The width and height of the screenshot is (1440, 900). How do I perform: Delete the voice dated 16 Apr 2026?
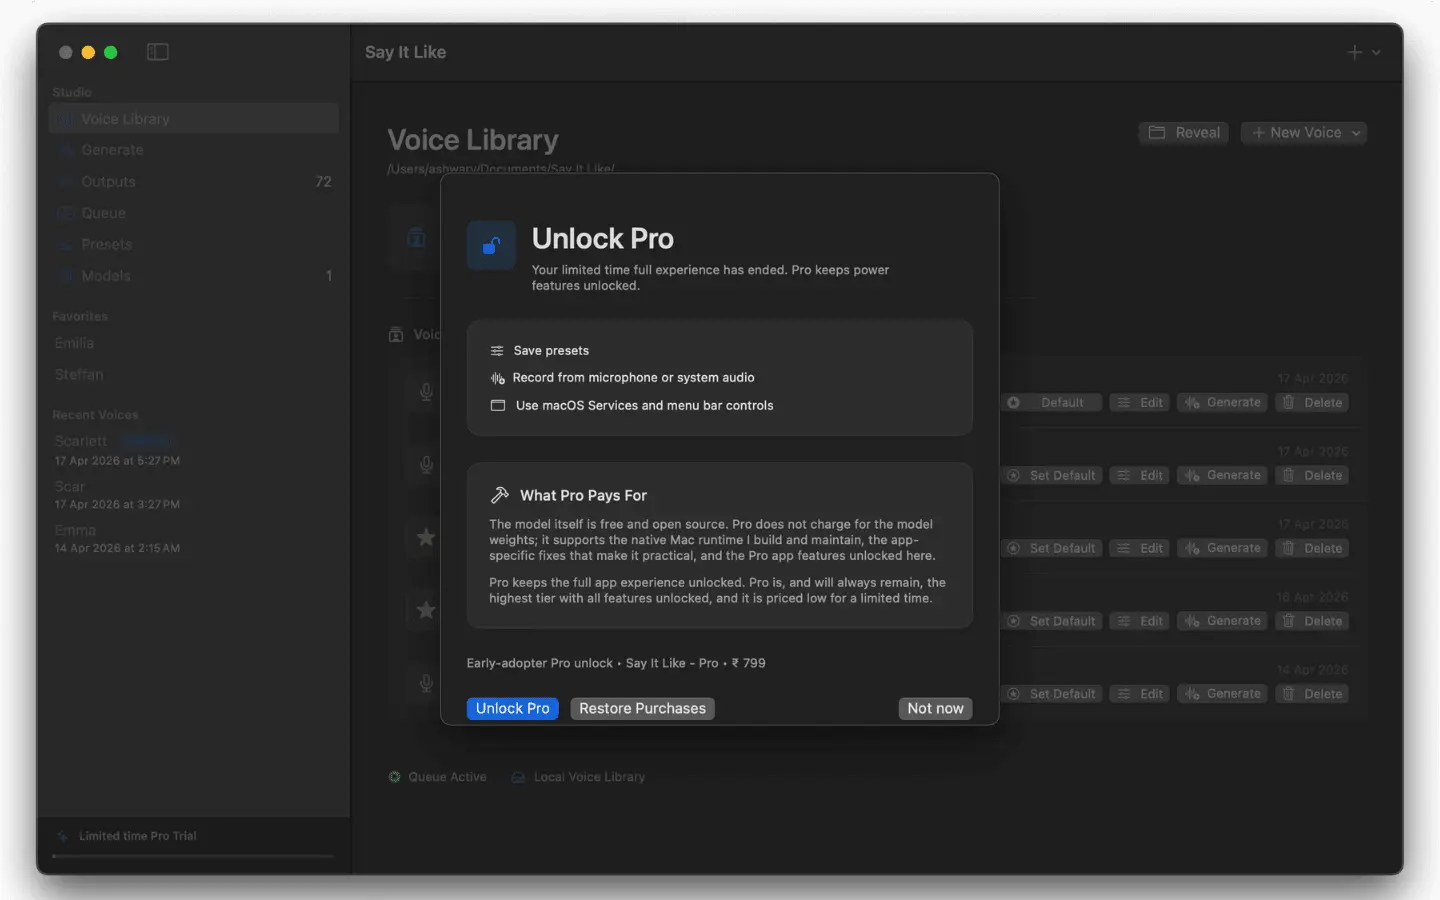click(x=1312, y=621)
